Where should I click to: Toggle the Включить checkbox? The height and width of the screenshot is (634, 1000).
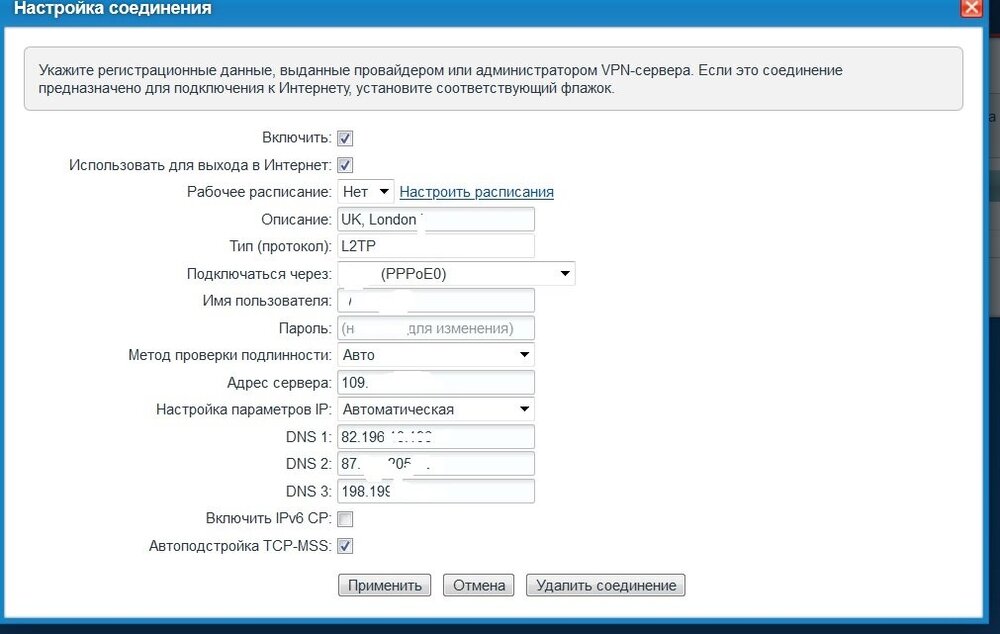click(x=345, y=138)
